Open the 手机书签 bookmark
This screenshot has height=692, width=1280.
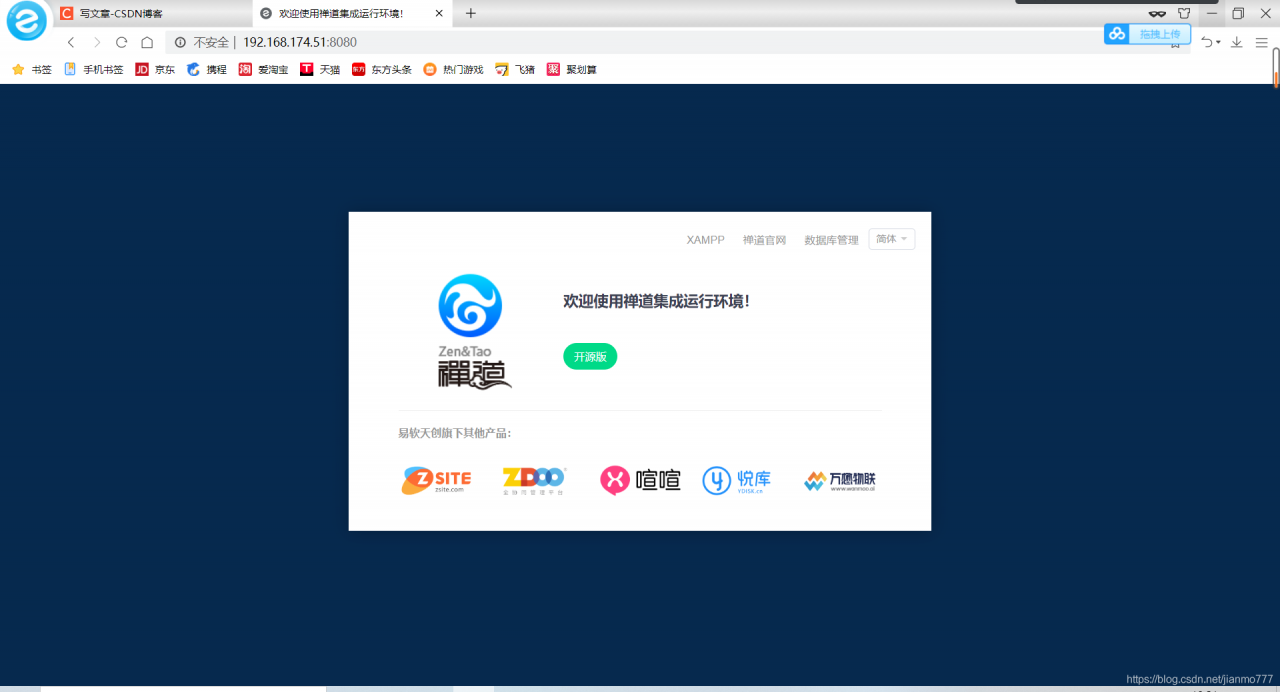[x=94, y=70]
